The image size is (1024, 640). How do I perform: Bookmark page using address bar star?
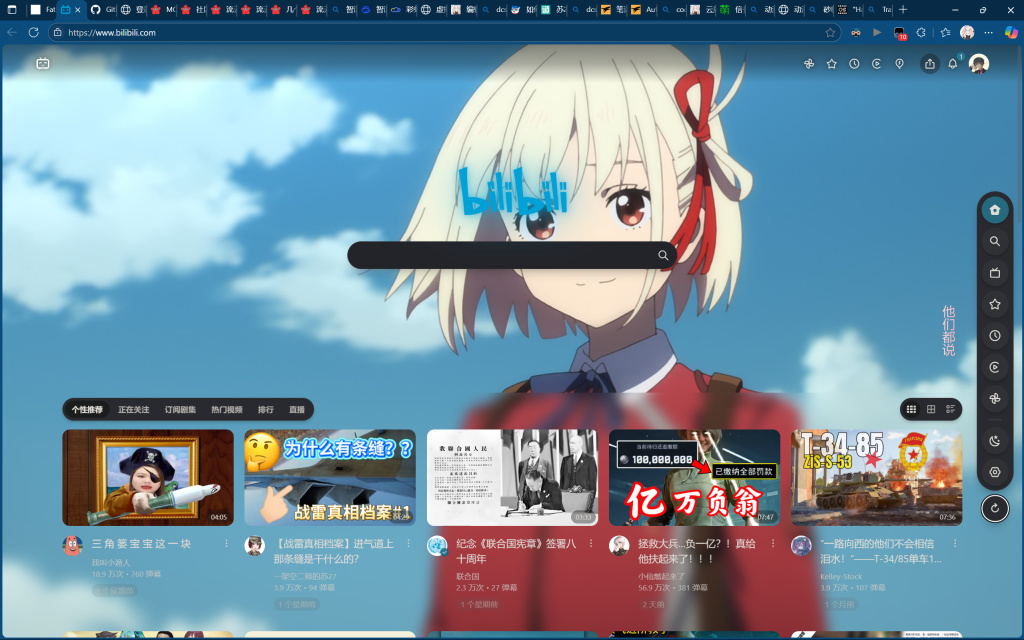click(830, 32)
